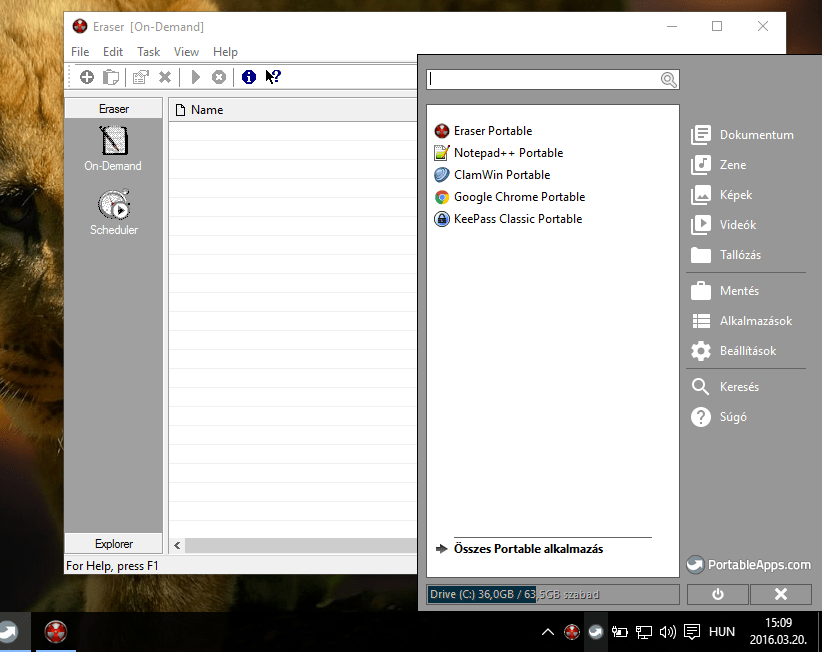
Task: Click the delete X icon in Eraser toolbar
Action: [x=165, y=77]
